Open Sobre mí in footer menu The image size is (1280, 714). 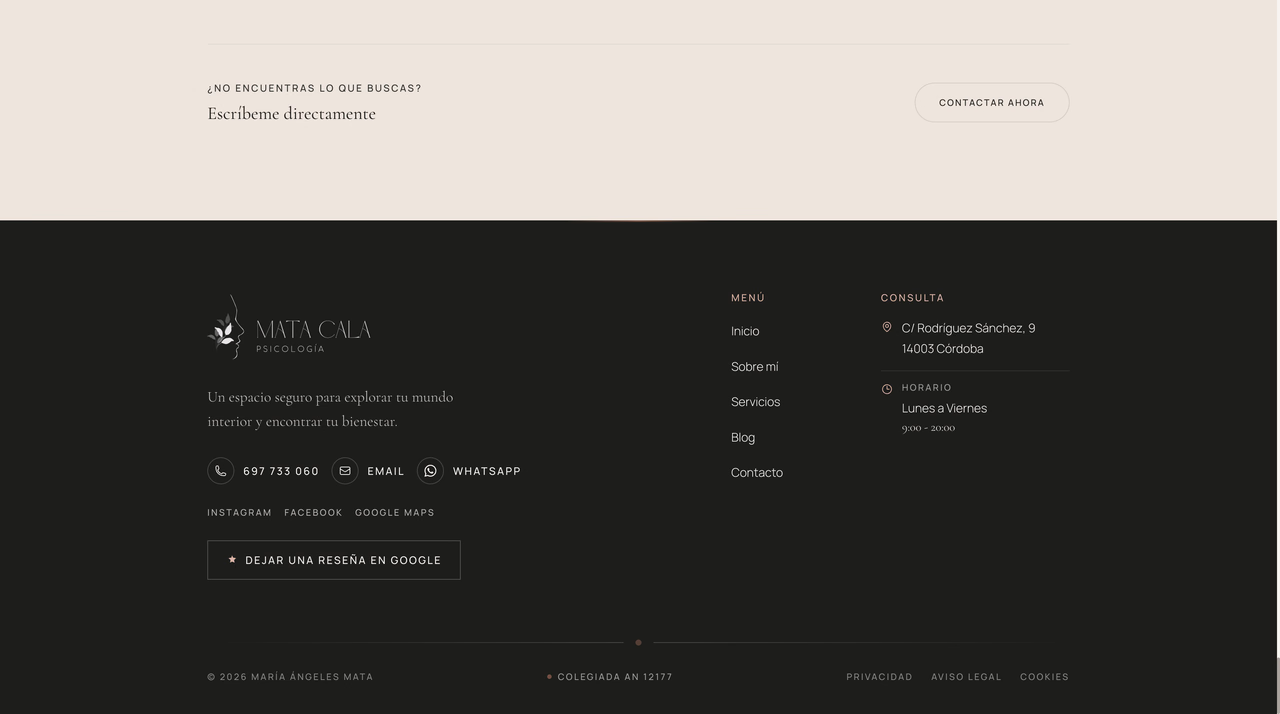[x=754, y=367]
